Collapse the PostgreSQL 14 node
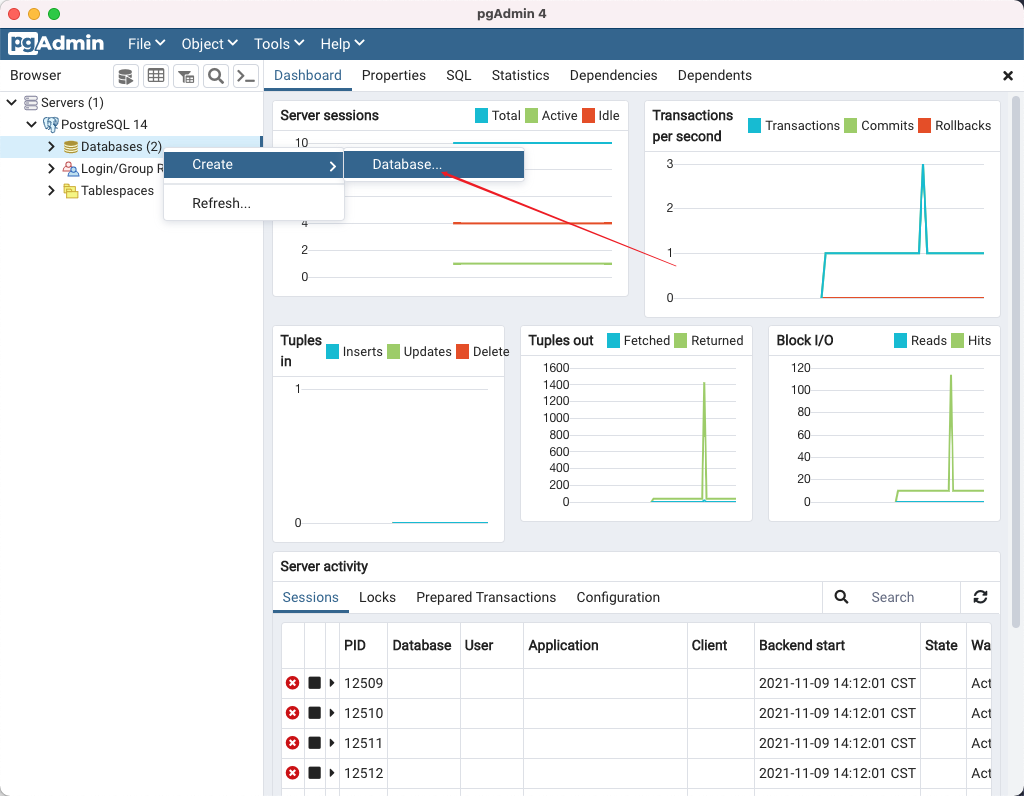This screenshot has width=1024, height=796. pyautogui.click(x=31, y=124)
